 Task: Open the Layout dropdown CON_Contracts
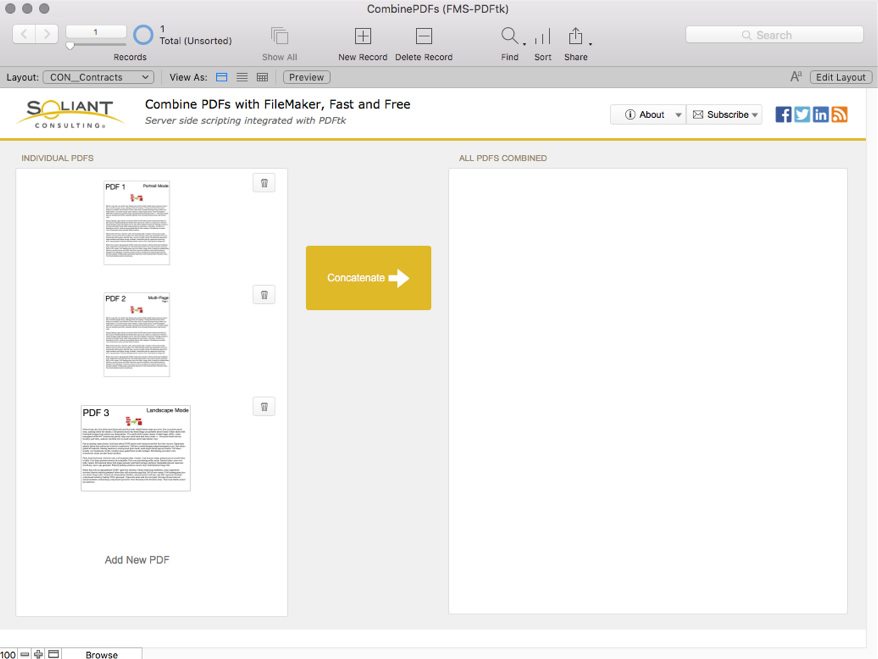click(99, 77)
